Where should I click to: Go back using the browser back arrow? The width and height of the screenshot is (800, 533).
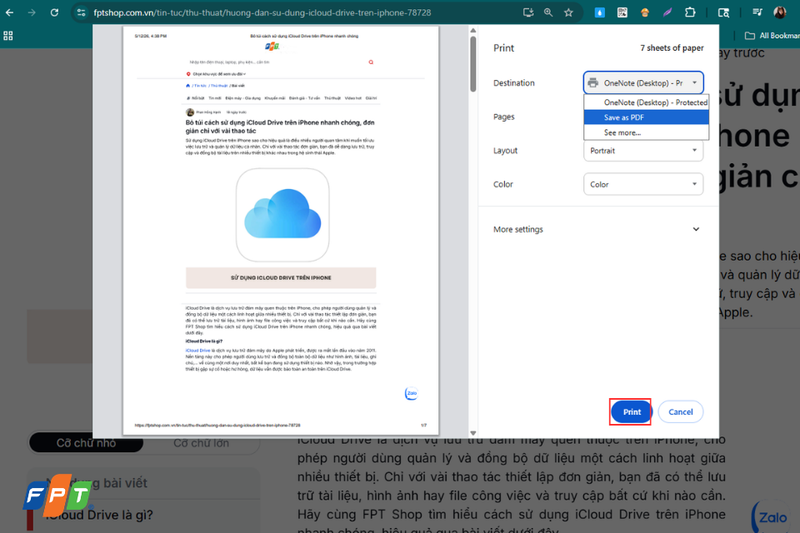pyautogui.click(x=9, y=12)
